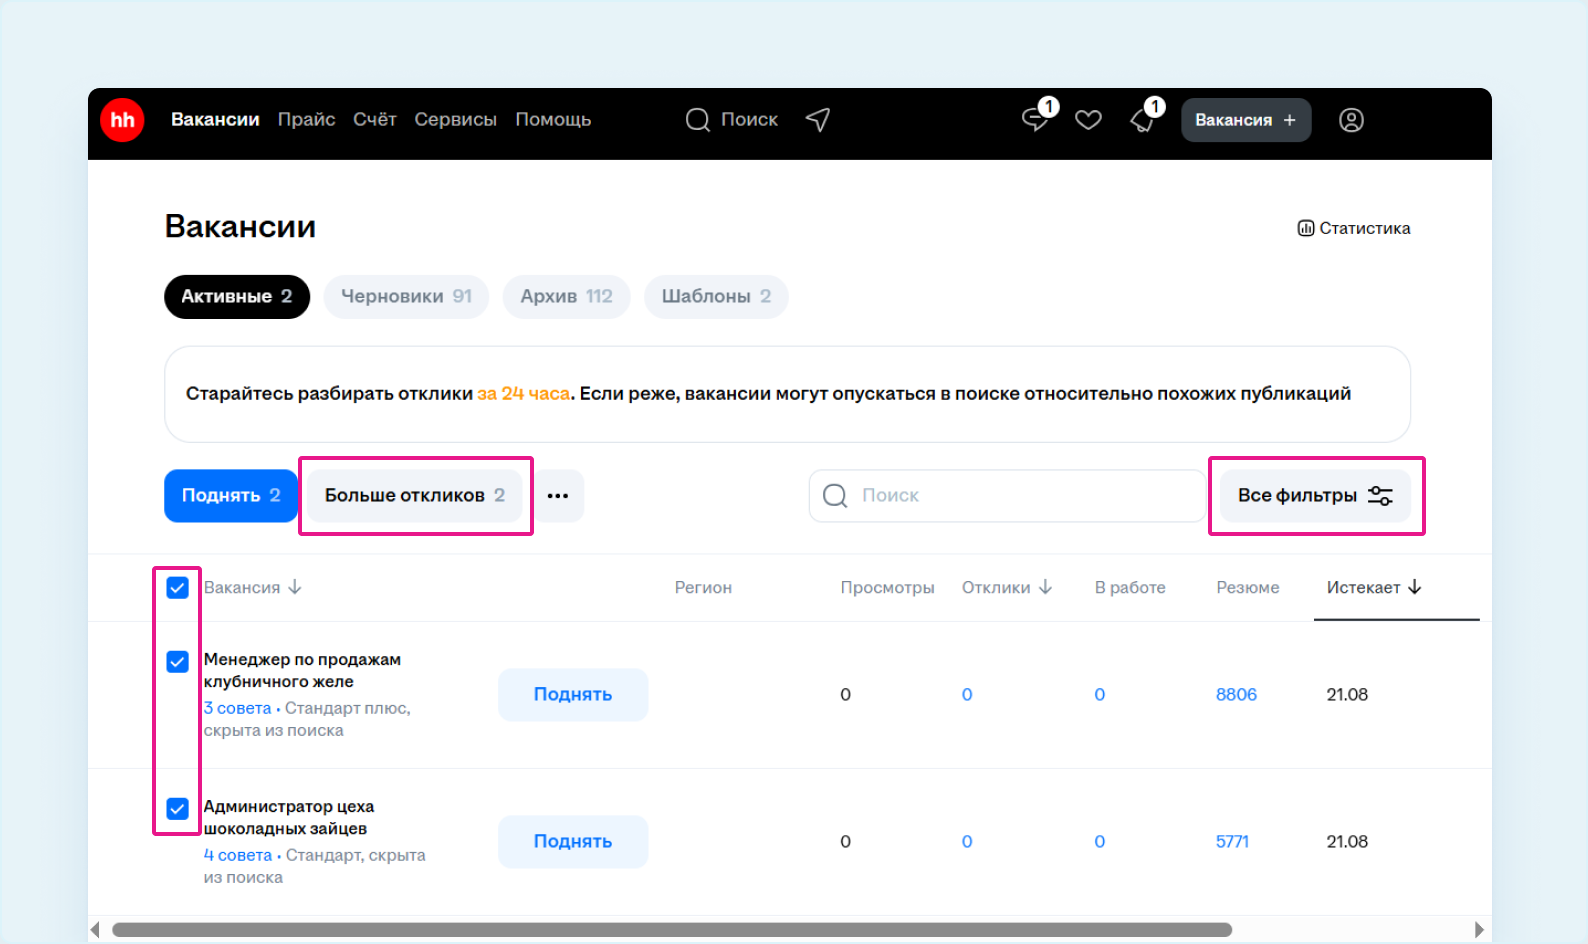Open the three-dots more actions menu
1588x944 pixels.
558,496
